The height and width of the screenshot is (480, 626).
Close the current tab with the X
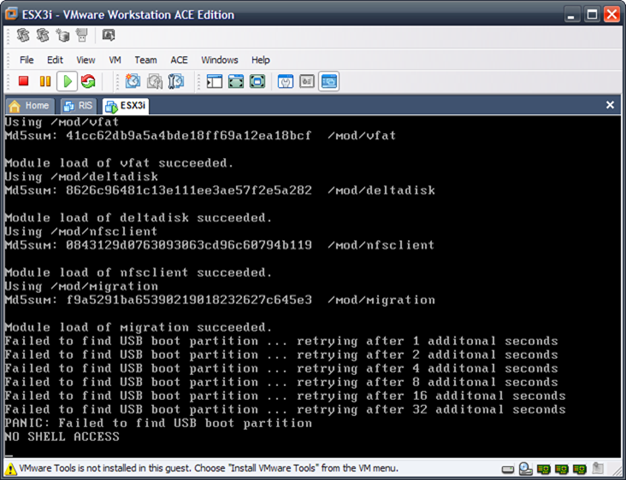click(x=610, y=105)
